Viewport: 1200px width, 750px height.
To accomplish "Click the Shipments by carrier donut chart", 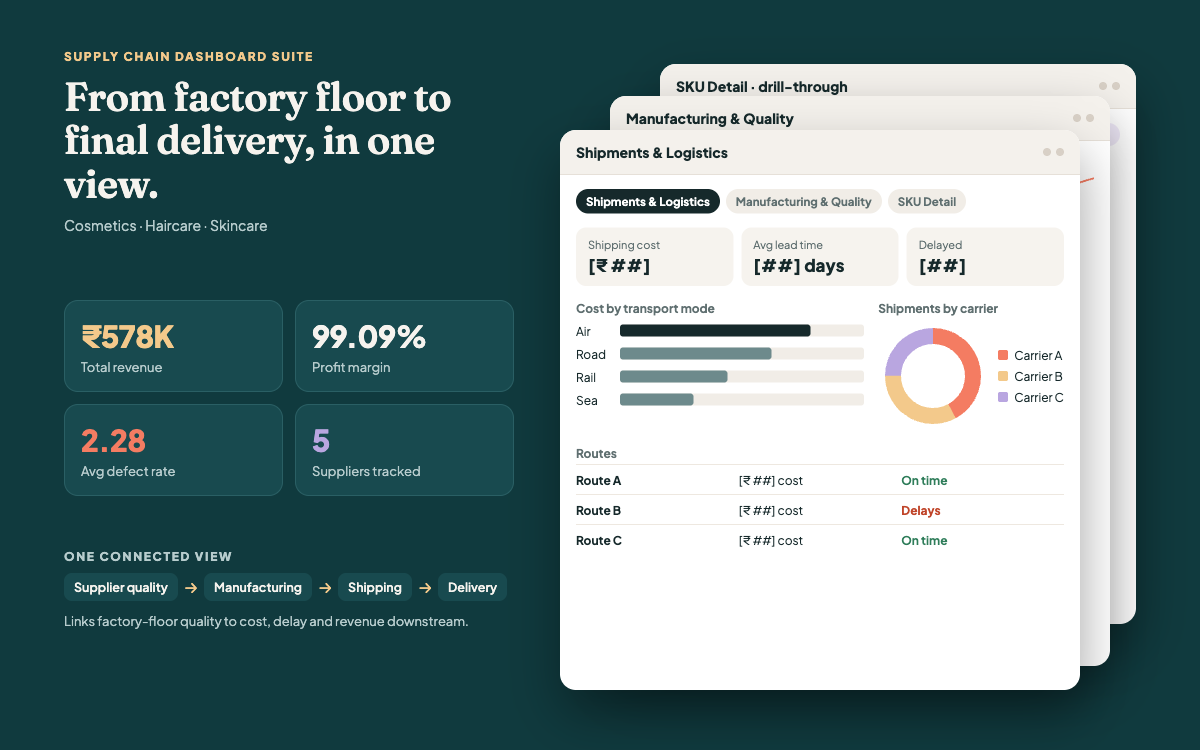I will (933, 376).
